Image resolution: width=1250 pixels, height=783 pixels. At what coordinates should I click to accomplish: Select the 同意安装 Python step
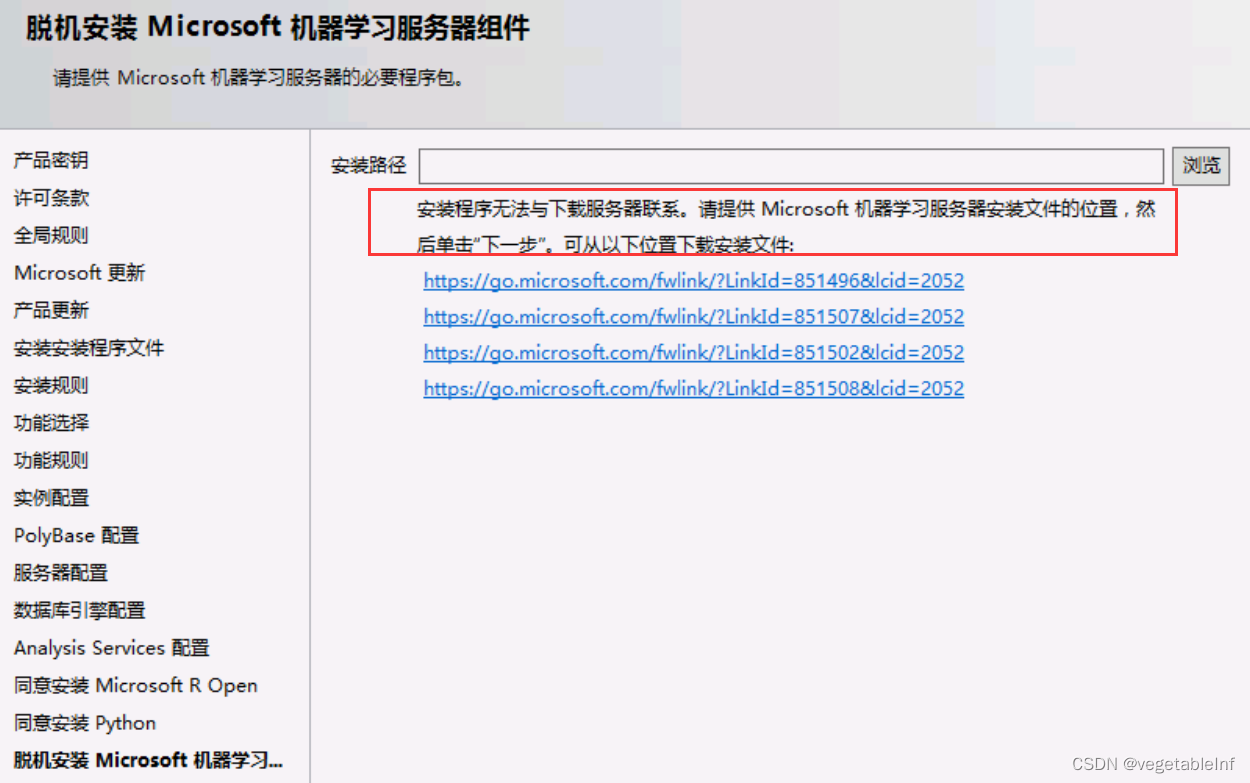pyautogui.click(x=85, y=723)
